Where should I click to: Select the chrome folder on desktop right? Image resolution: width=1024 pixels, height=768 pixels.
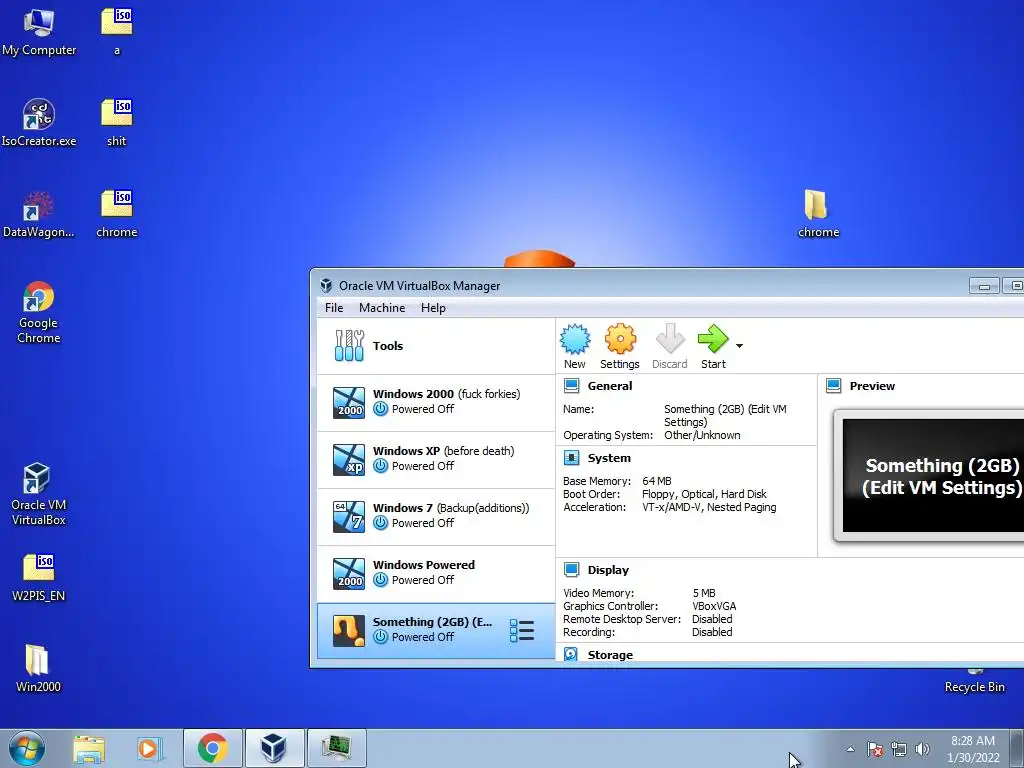click(x=818, y=214)
